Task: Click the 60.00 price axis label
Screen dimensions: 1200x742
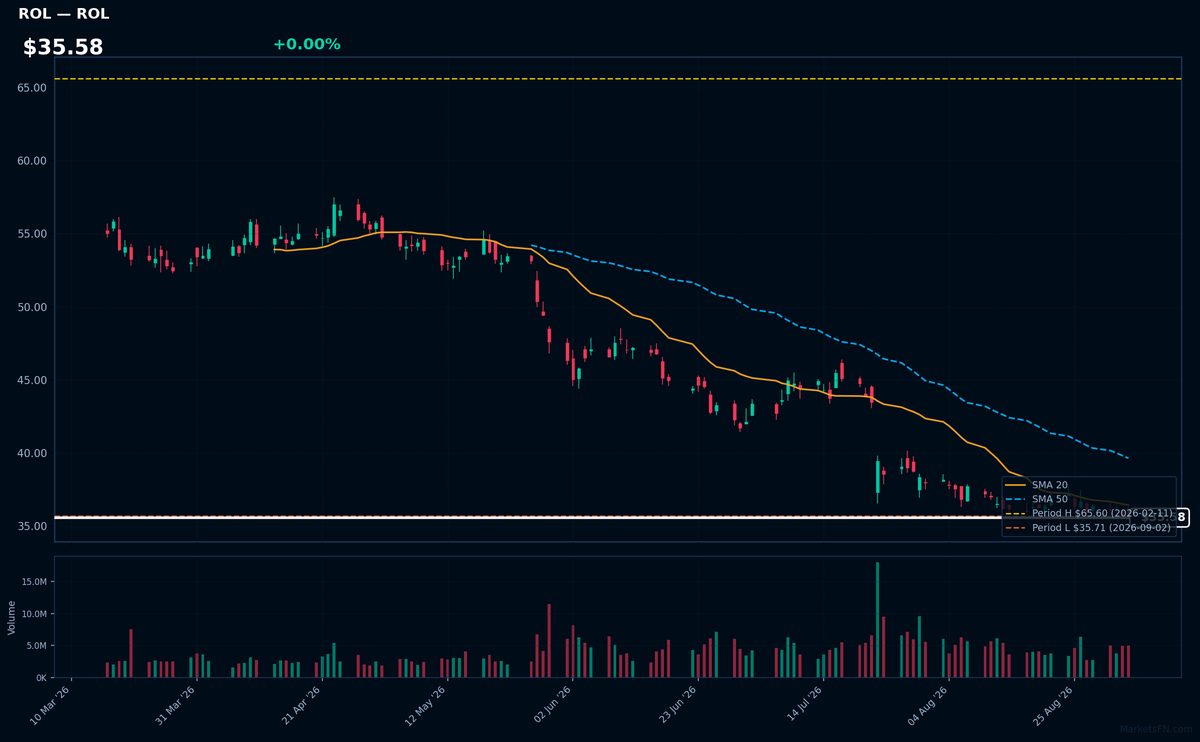Action: point(33,161)
